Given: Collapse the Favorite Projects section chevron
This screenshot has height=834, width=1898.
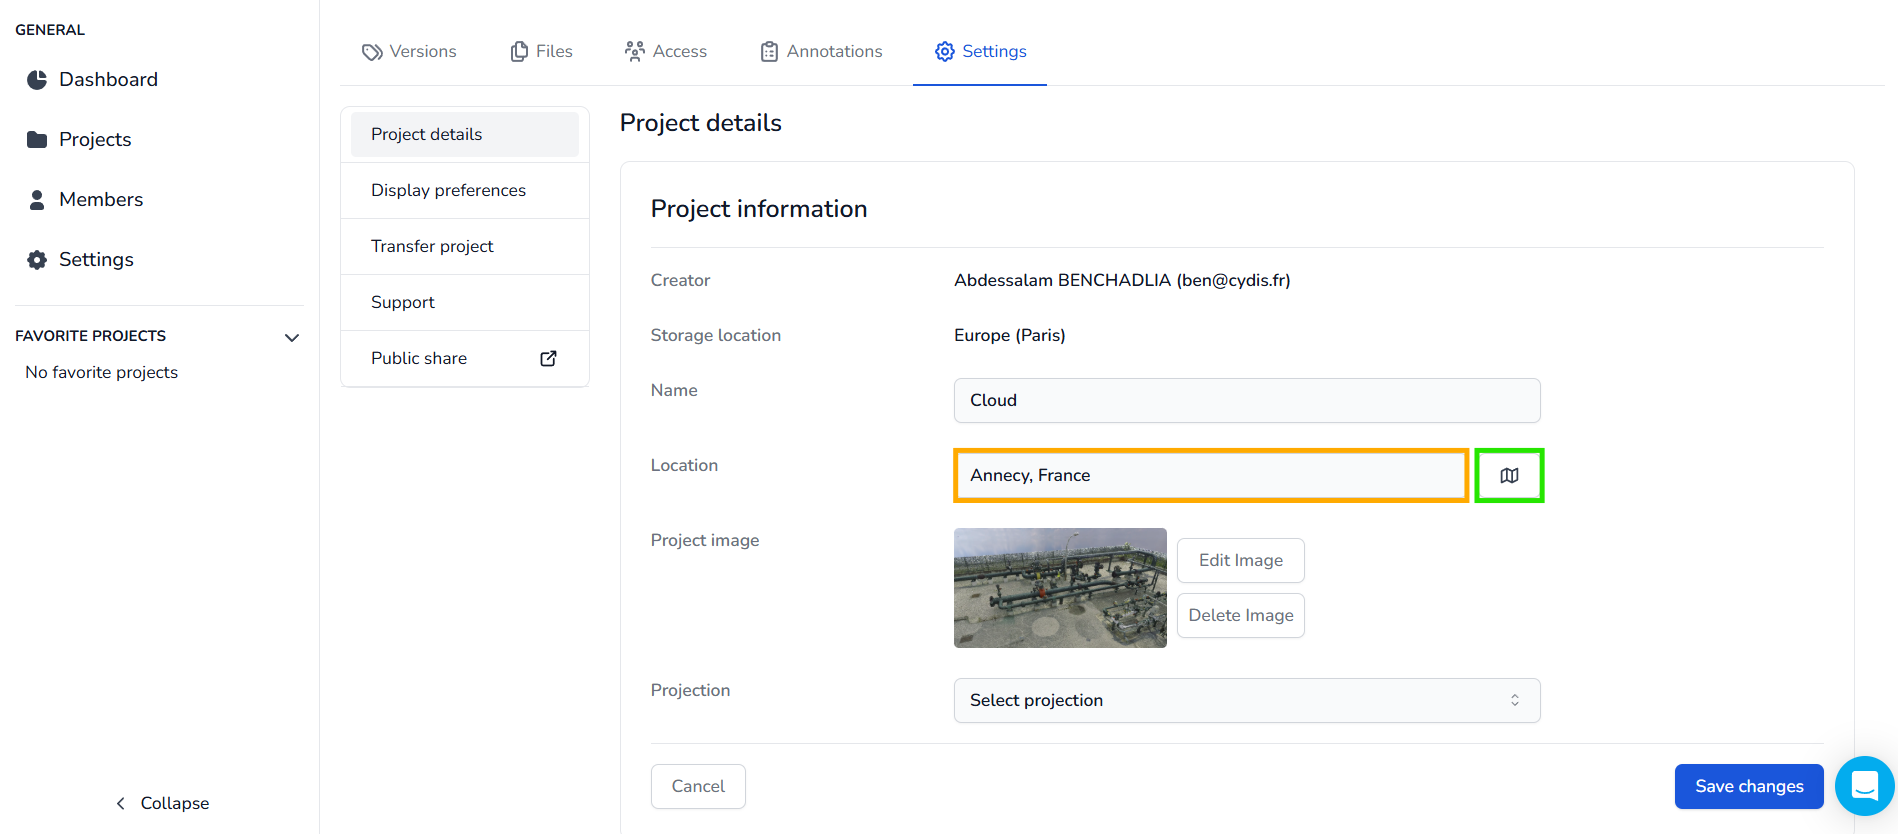Looking at the screenshot, I should 292,338.
